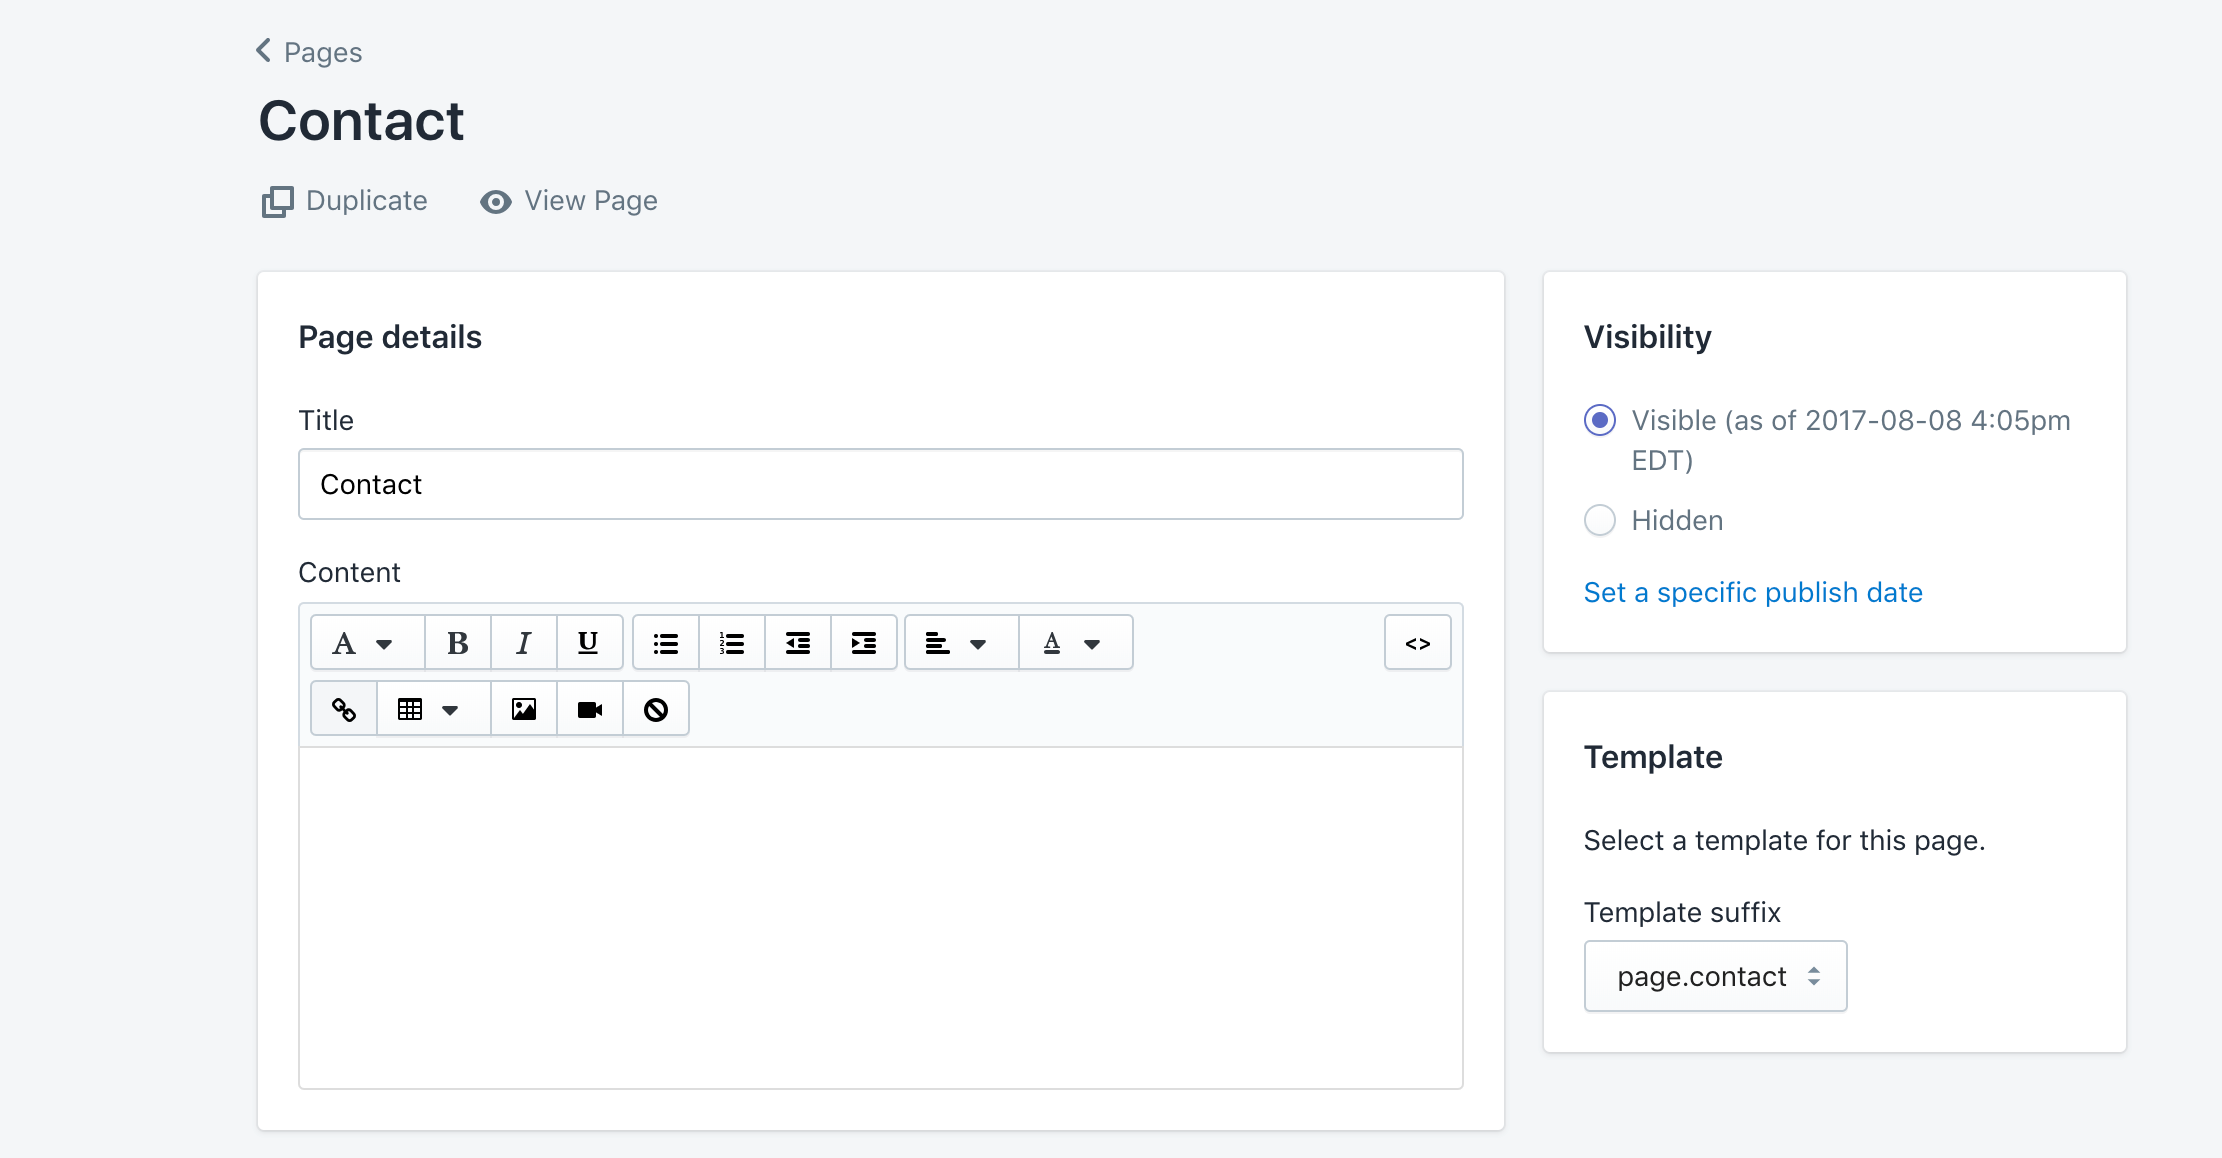Image resolution: width=2222 pixels, height=1158 pixels.
Task: Clear text formatting
Action: (655, 709)
